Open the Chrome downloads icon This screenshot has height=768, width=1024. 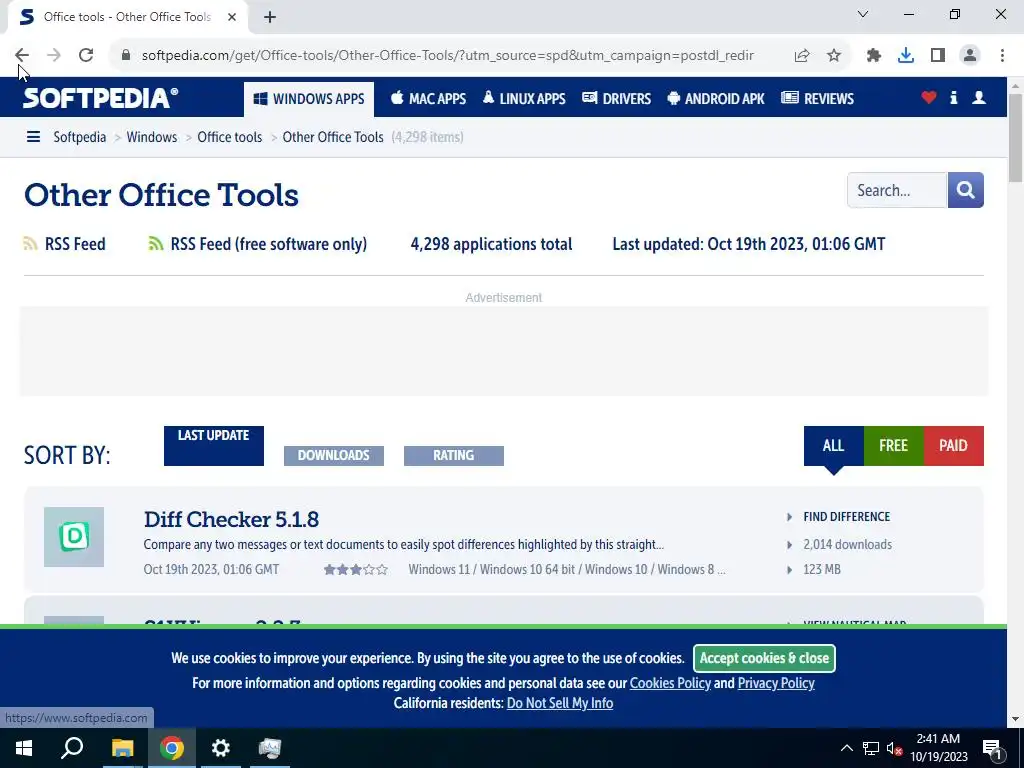coord(906,56)
